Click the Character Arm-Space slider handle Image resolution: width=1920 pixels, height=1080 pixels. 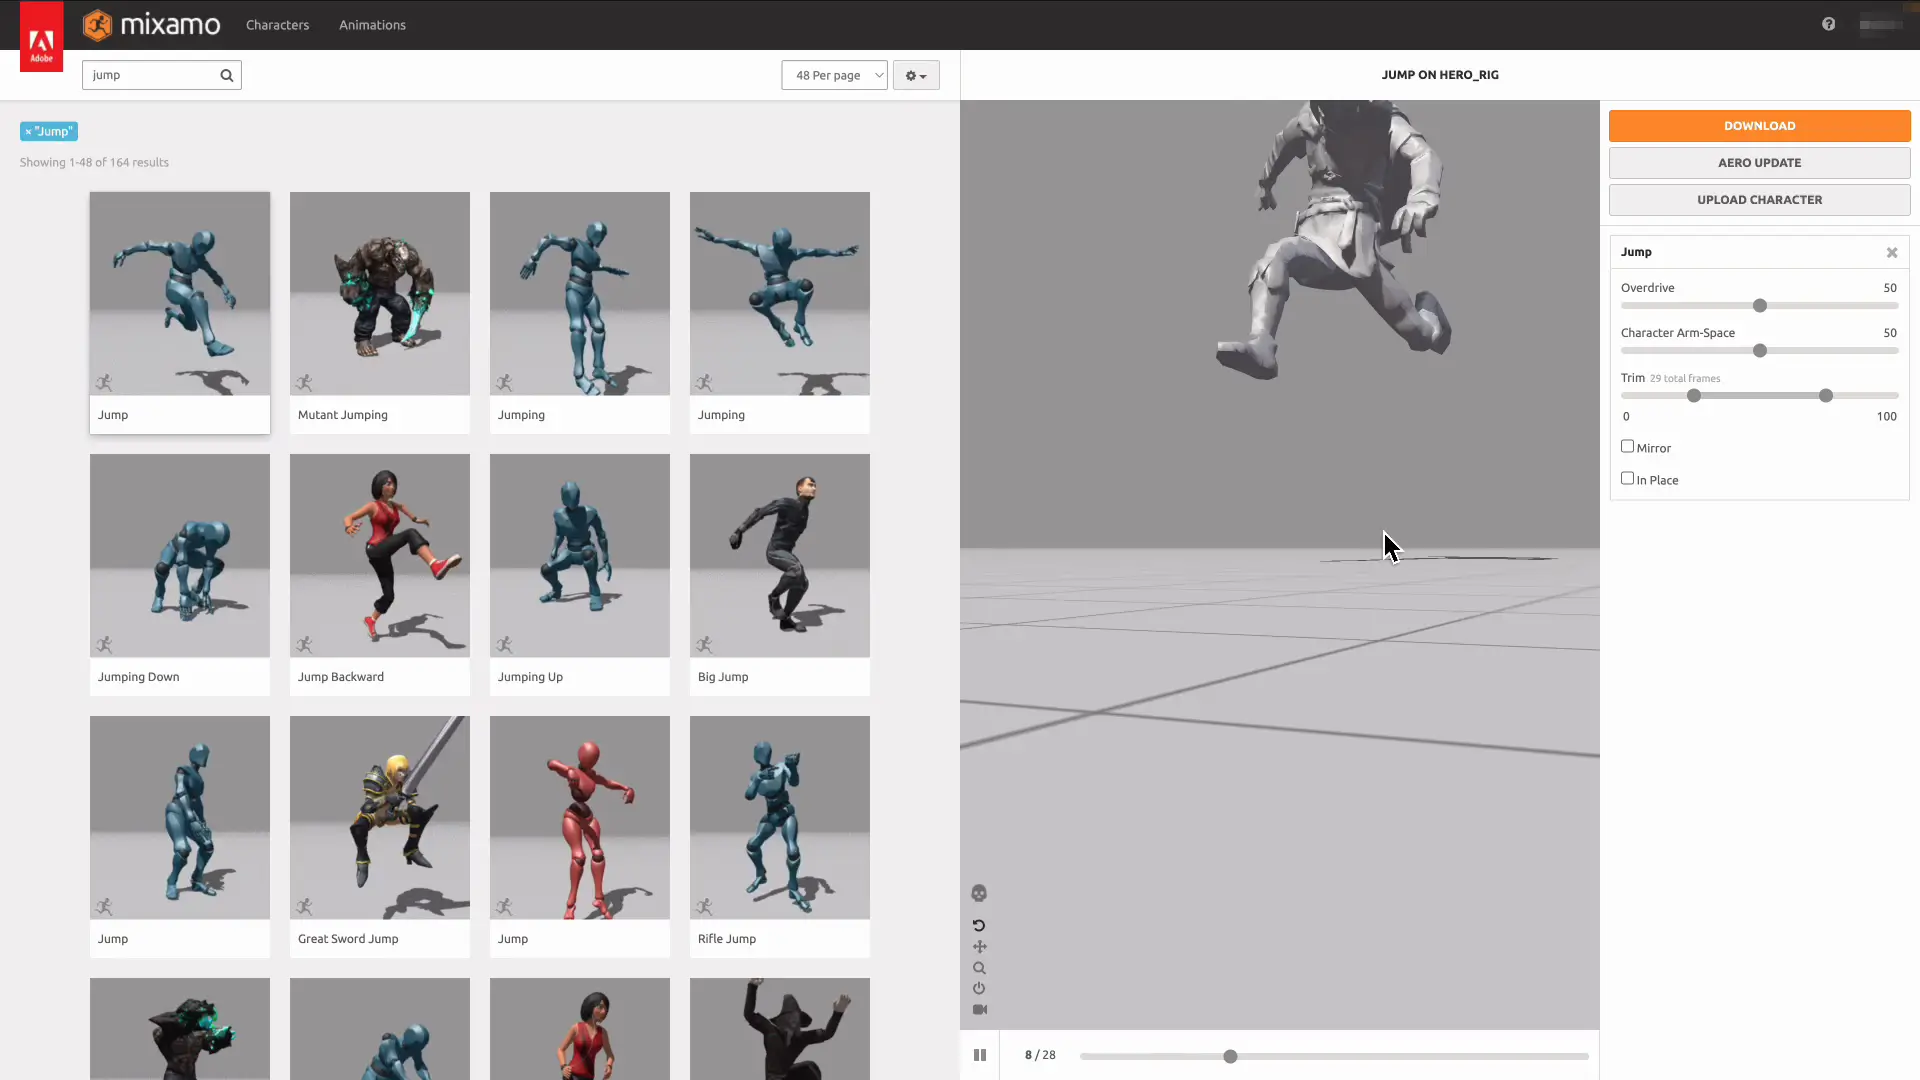tap(1760, 350)
